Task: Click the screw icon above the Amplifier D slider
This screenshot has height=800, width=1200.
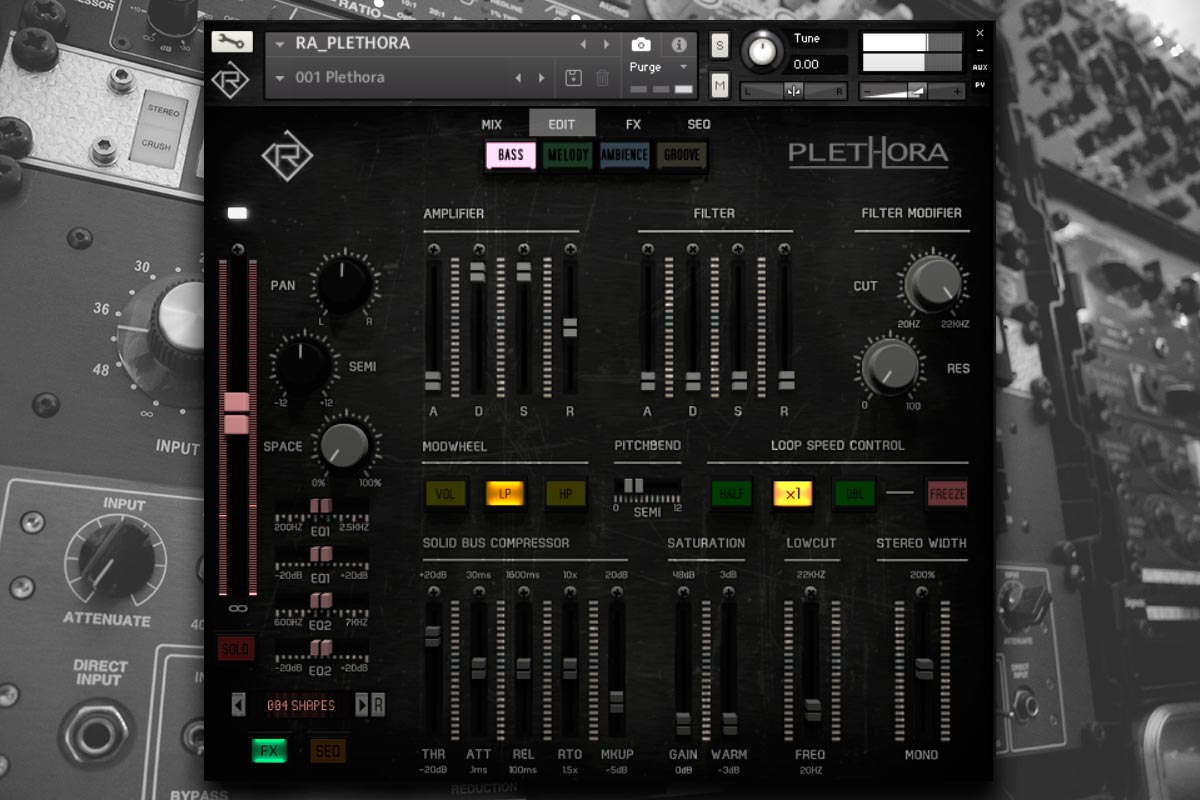Action: (478, 248)
